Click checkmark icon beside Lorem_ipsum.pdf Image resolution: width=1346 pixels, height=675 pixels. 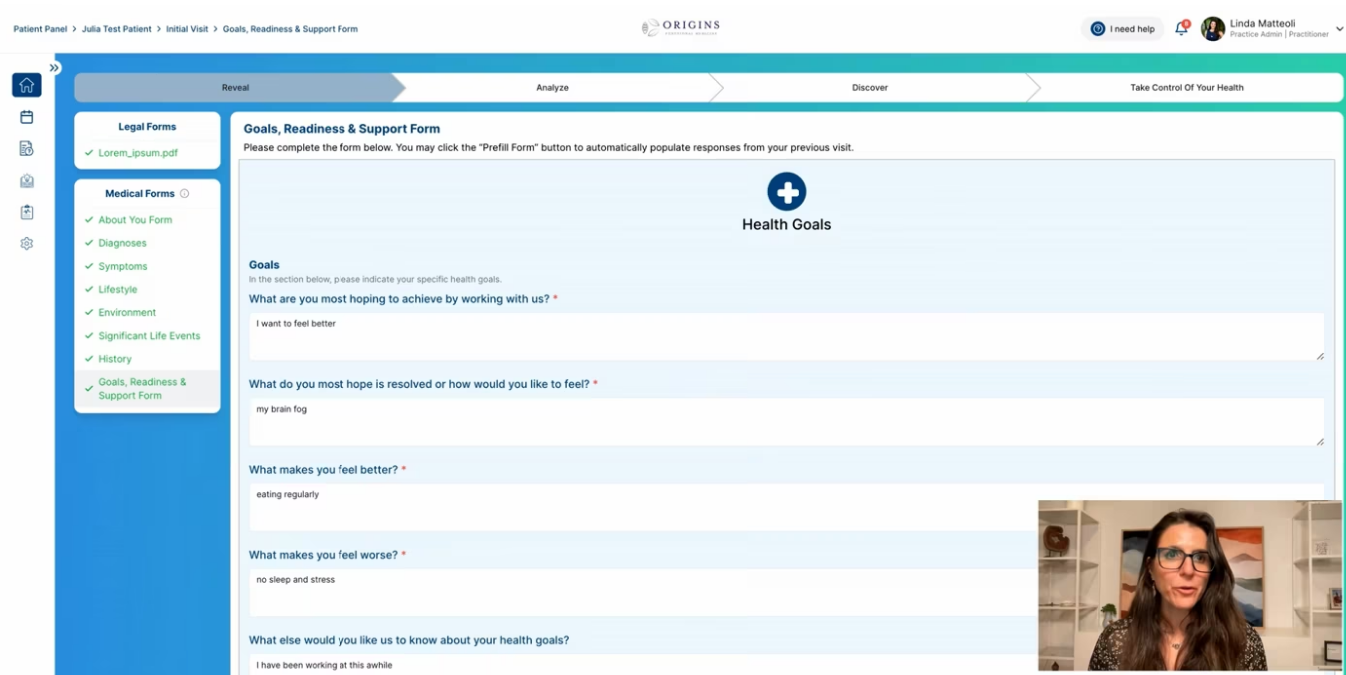89,153
